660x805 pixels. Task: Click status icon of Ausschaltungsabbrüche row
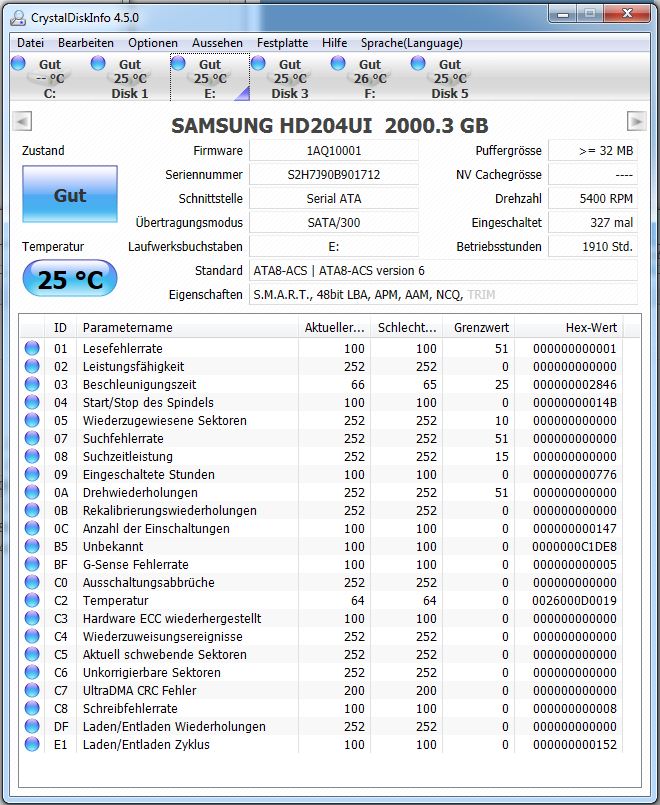(32, 582)
